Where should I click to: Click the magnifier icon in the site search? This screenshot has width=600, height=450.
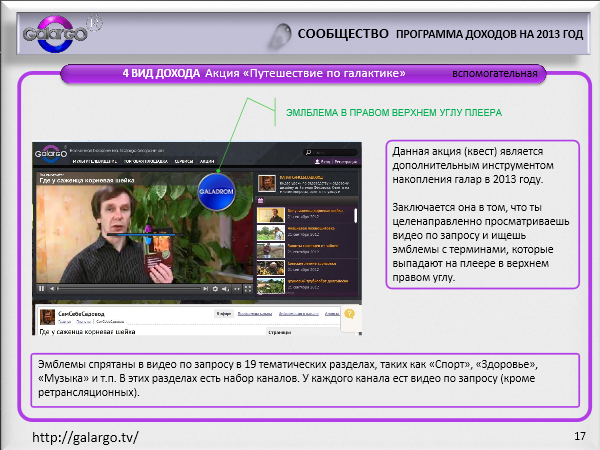(308, 152)
